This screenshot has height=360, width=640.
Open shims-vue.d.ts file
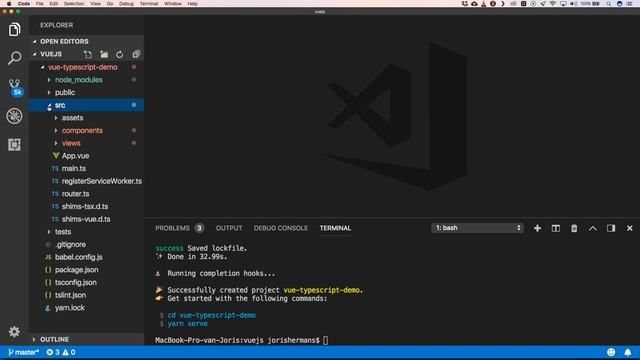86,219
